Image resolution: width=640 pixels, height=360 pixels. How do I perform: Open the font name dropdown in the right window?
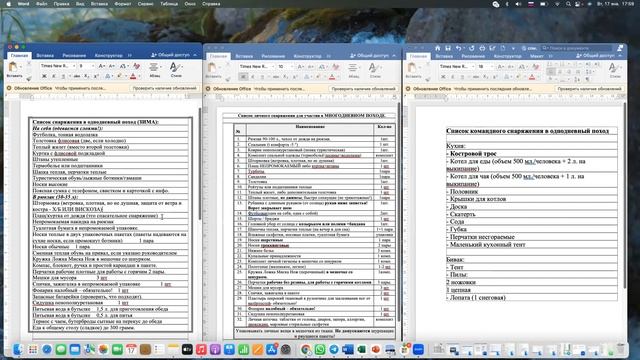click(473, 66)
